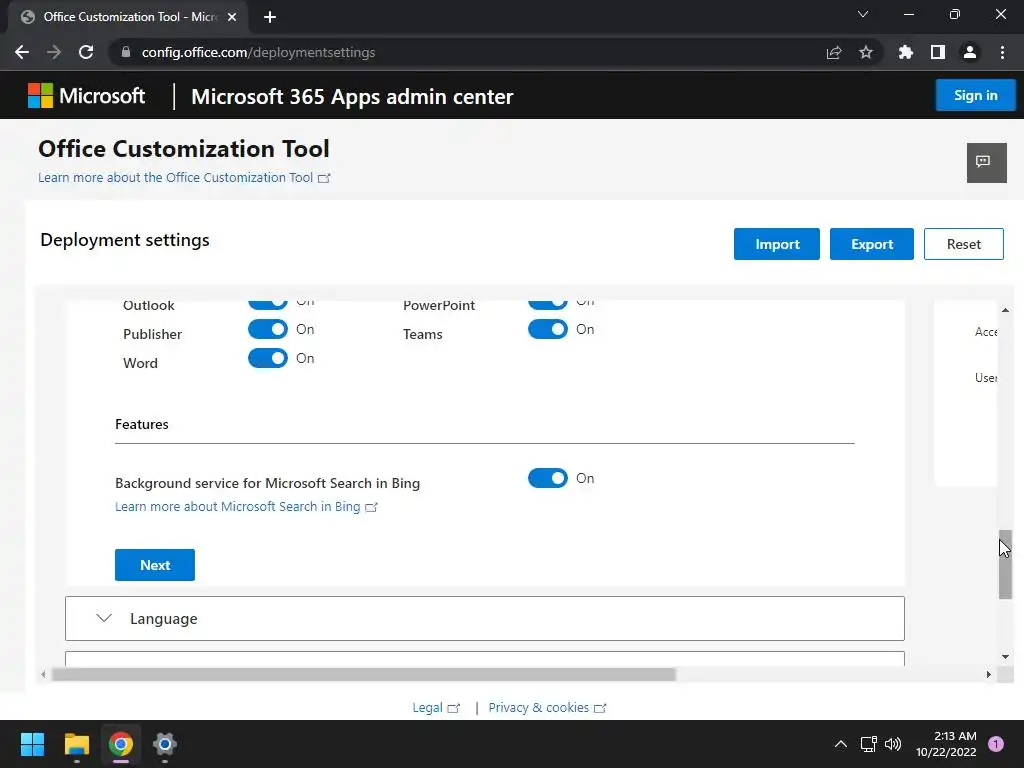Turn off the Publisher toggle

(x=267, y=329)
